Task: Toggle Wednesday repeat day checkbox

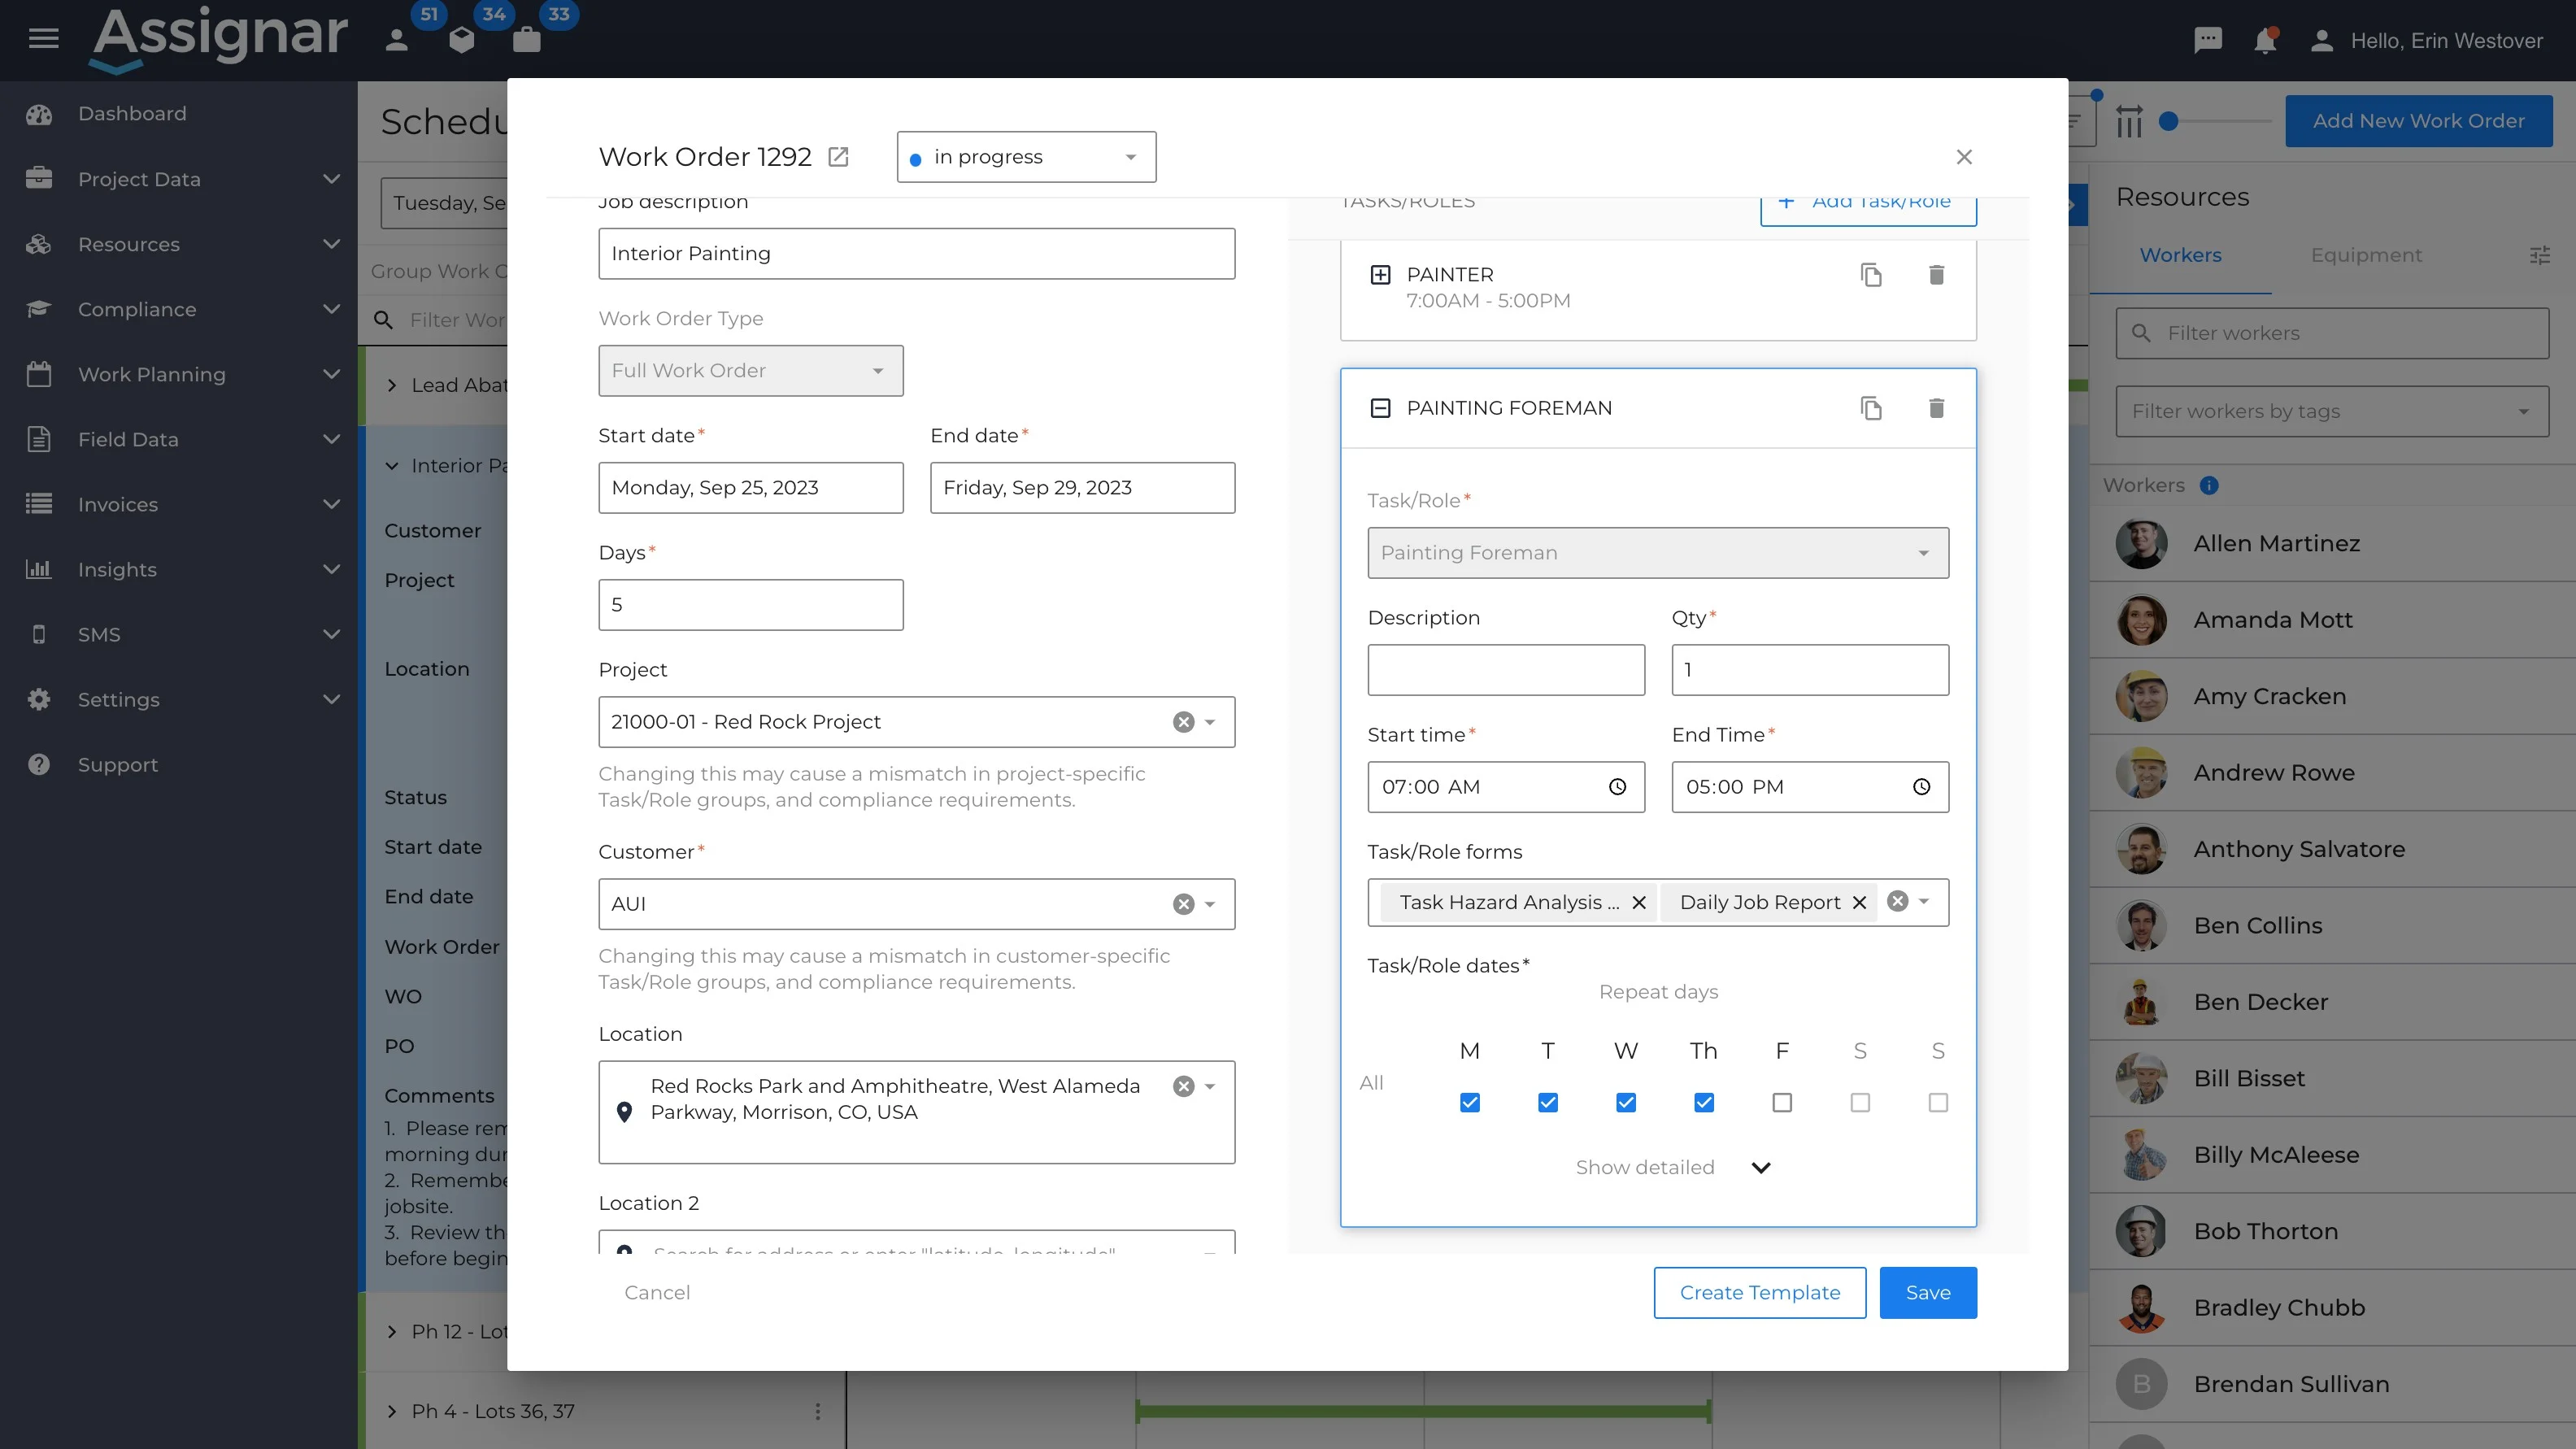Action: [1625, 1102]
